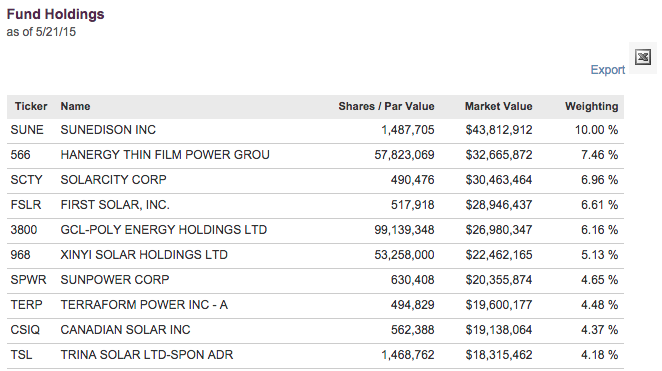662x371 pixels.
Task: Click the Fund Holdings heading
Action: pos(55,14)
